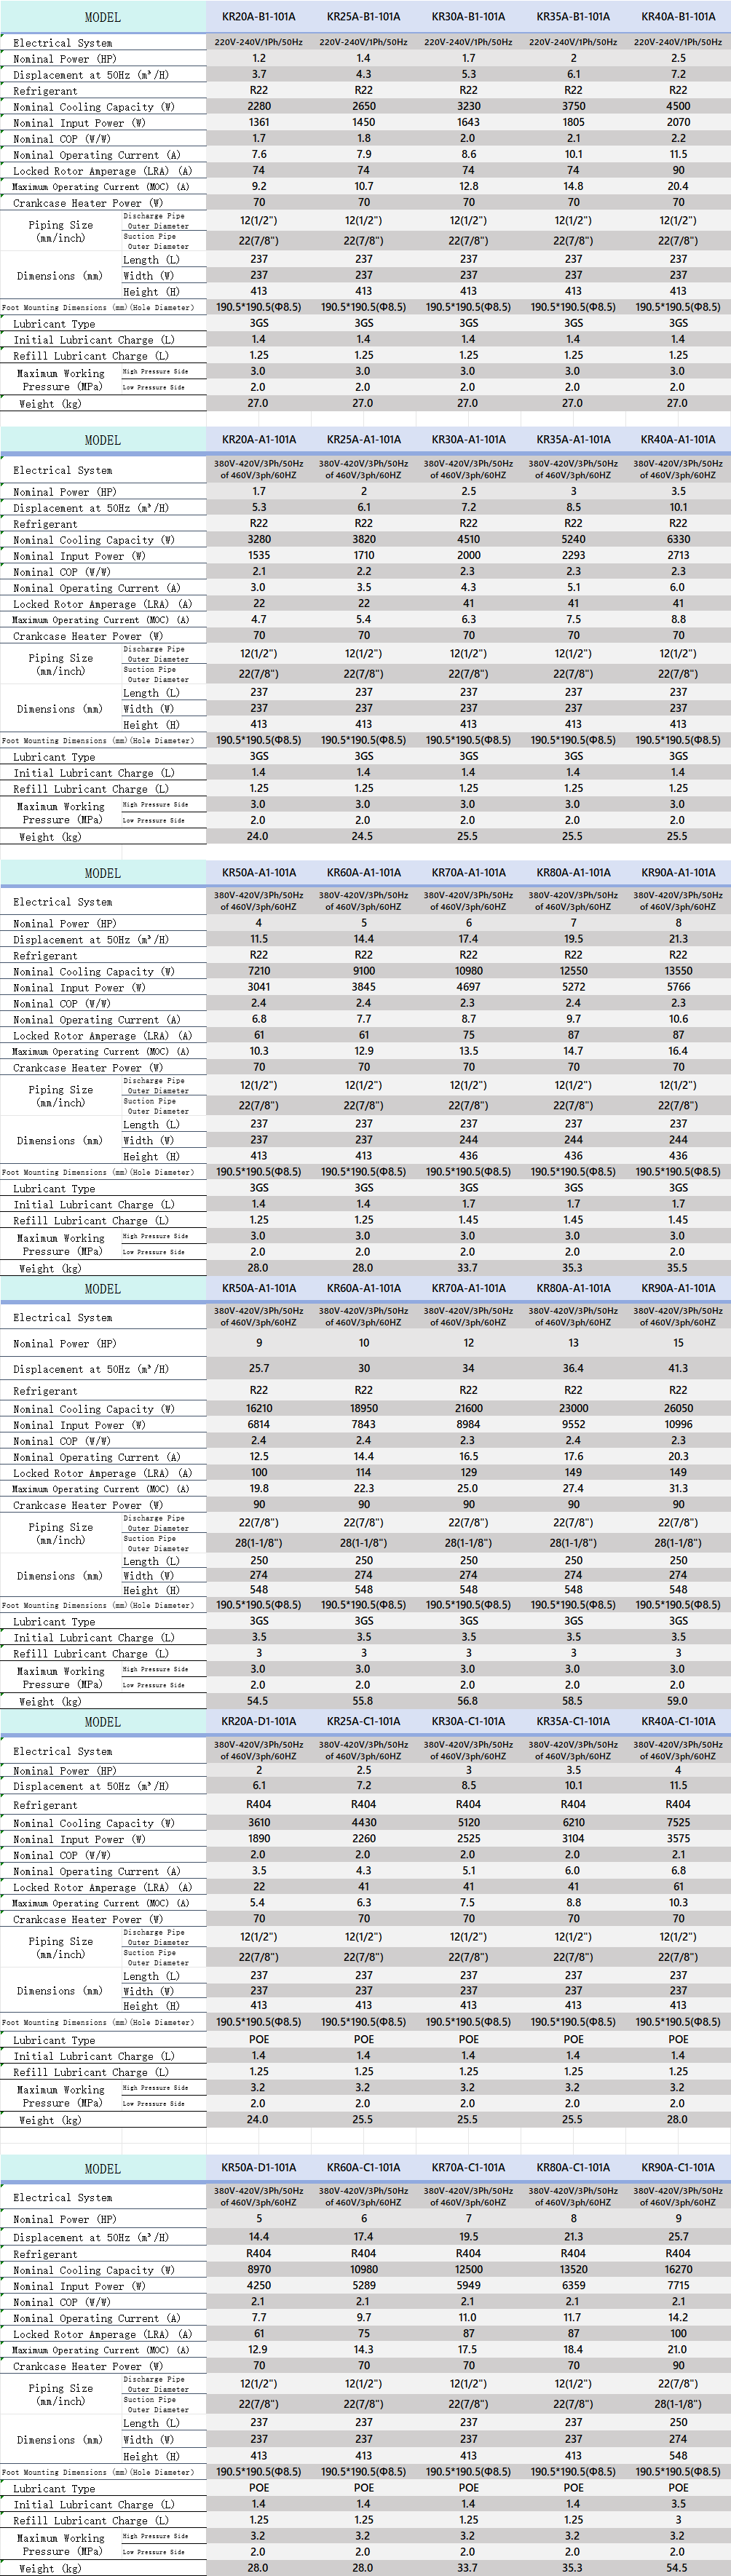The height and width of the screenshot is (2576, 731).
Task: Select the 13550 cooling capacity cell
Action: [678, 971]
